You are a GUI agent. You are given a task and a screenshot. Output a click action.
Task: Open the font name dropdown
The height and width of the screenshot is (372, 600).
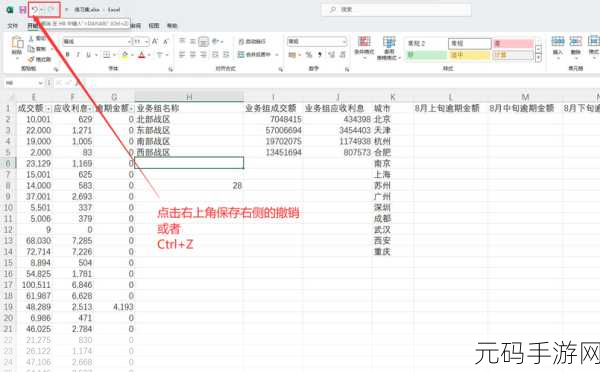129,41
